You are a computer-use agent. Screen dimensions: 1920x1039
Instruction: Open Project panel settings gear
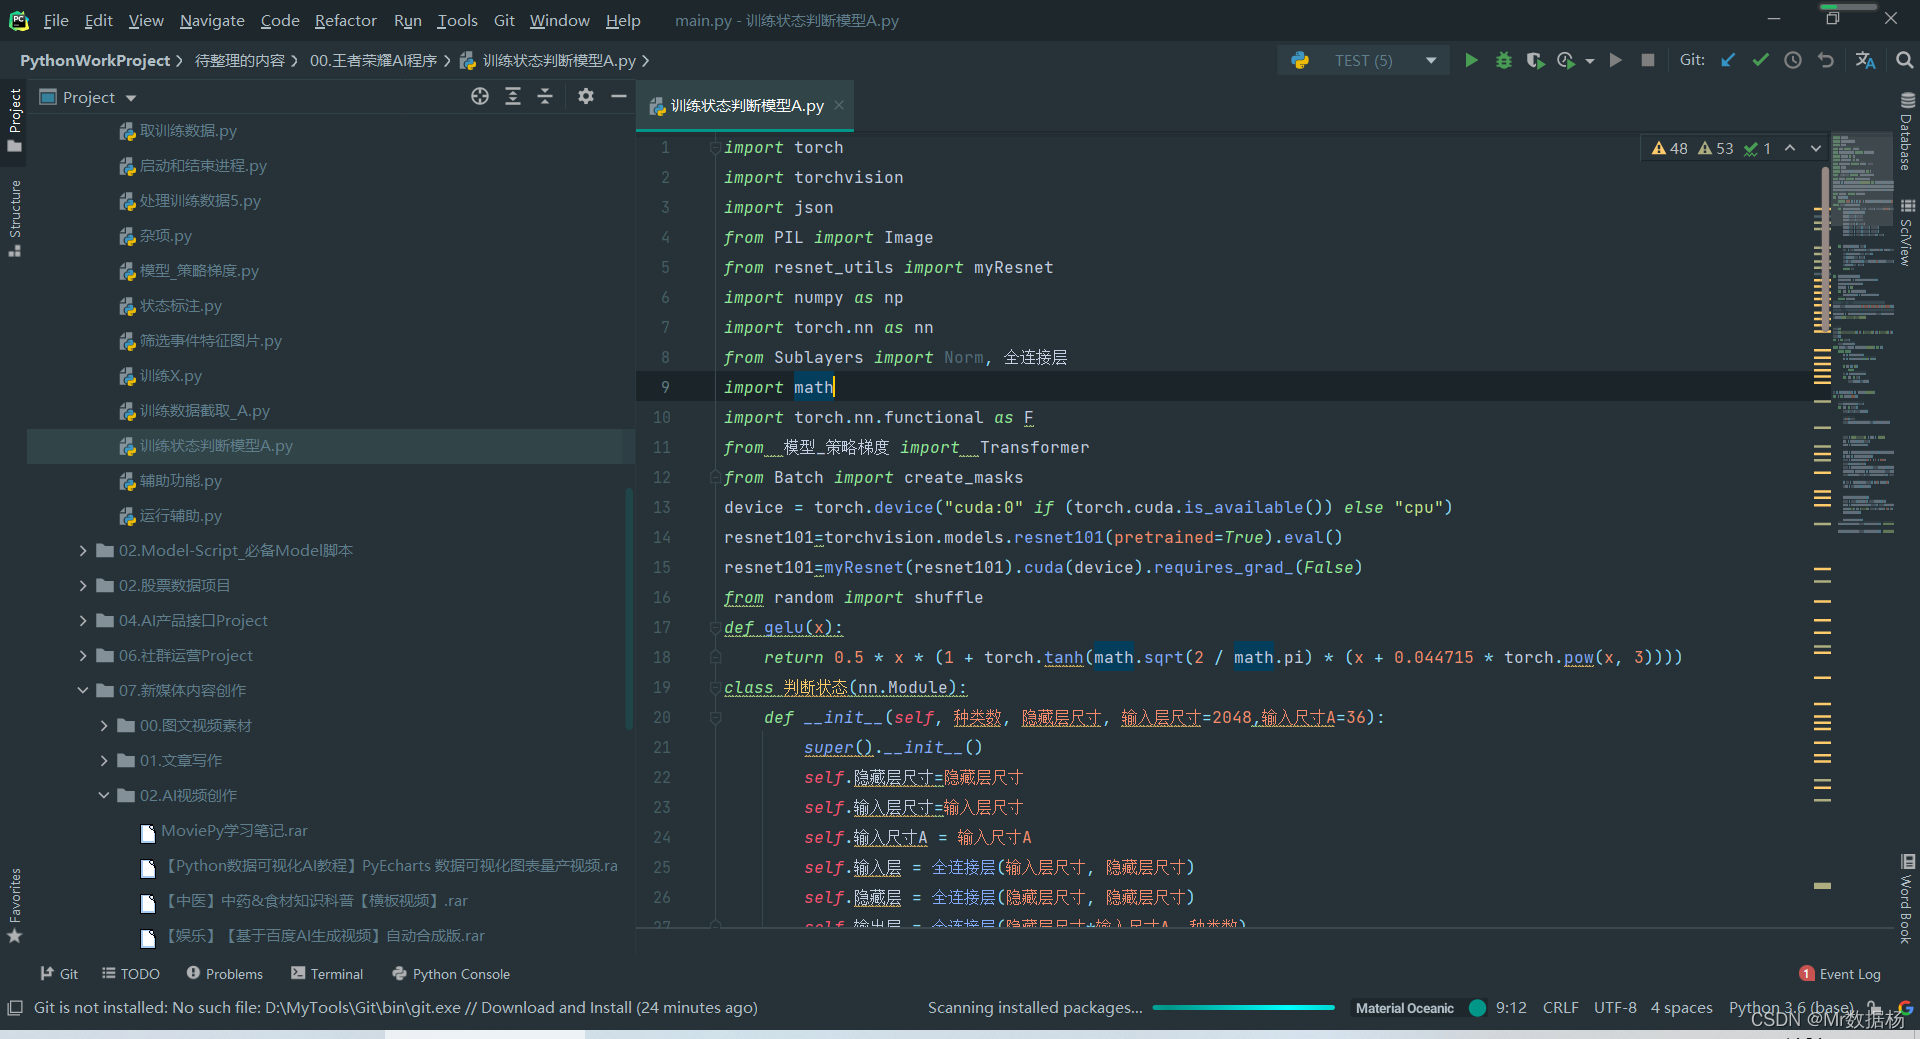pos(586,96)
